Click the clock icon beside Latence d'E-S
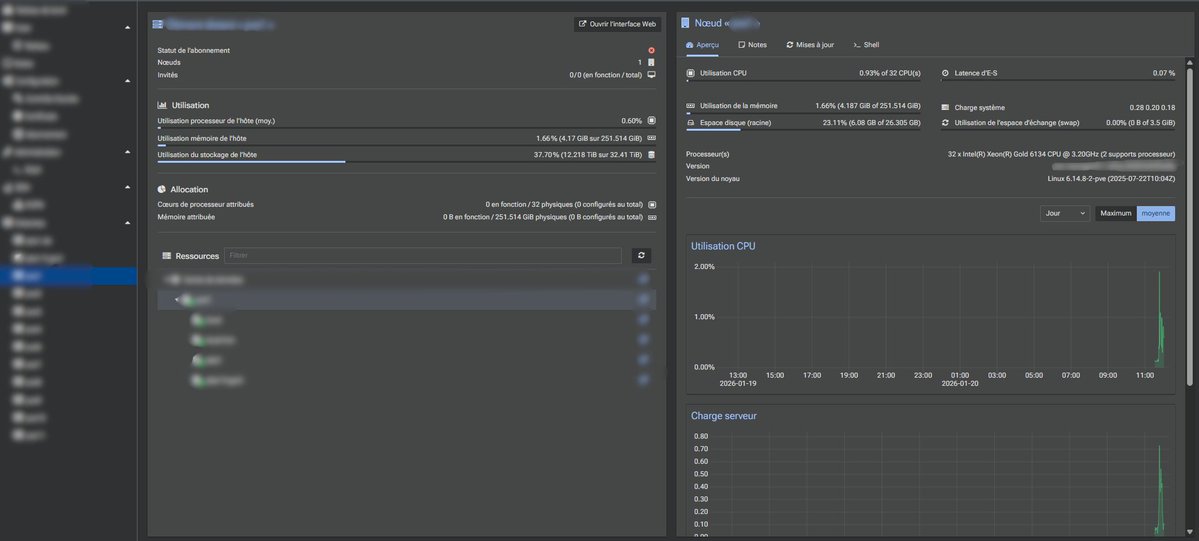 (945, 73)
